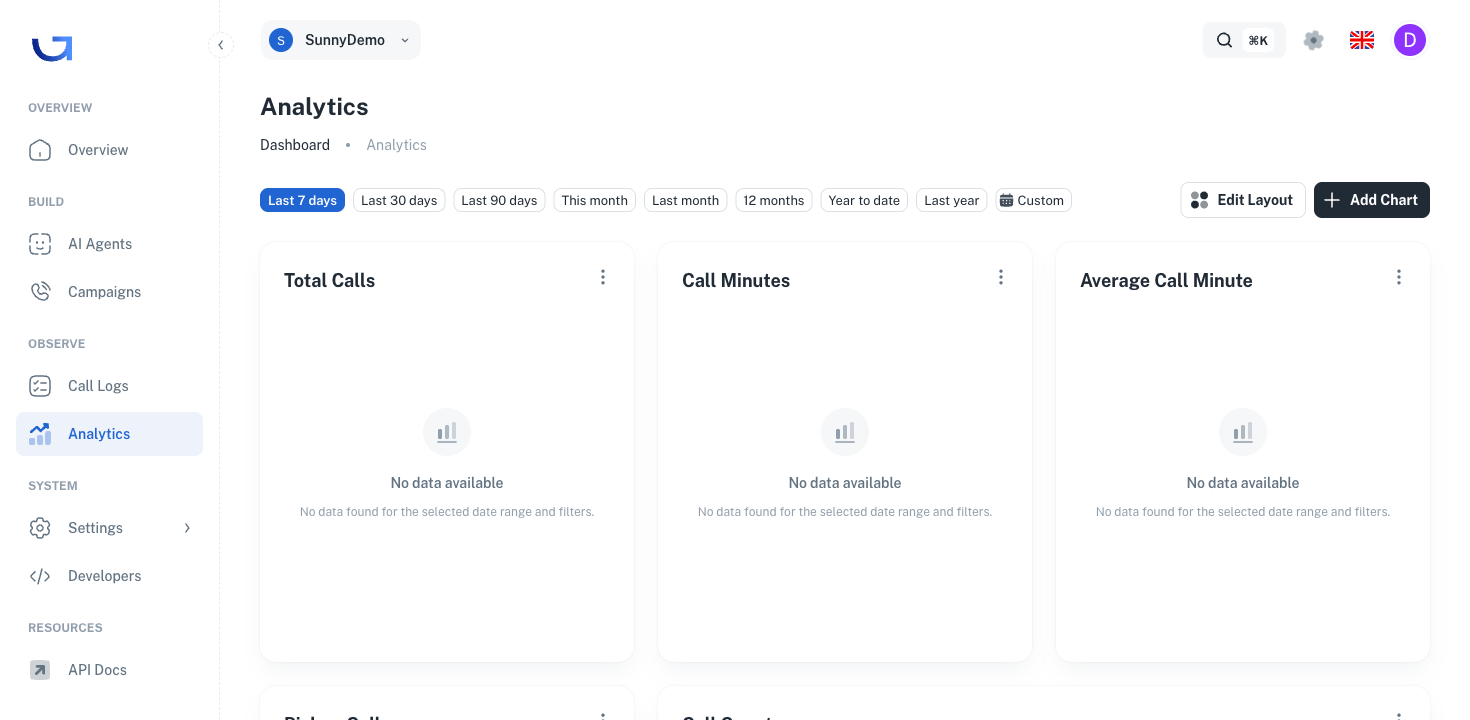
Task: Click the Edit Layout button
Action: (x=1243, y=200)
